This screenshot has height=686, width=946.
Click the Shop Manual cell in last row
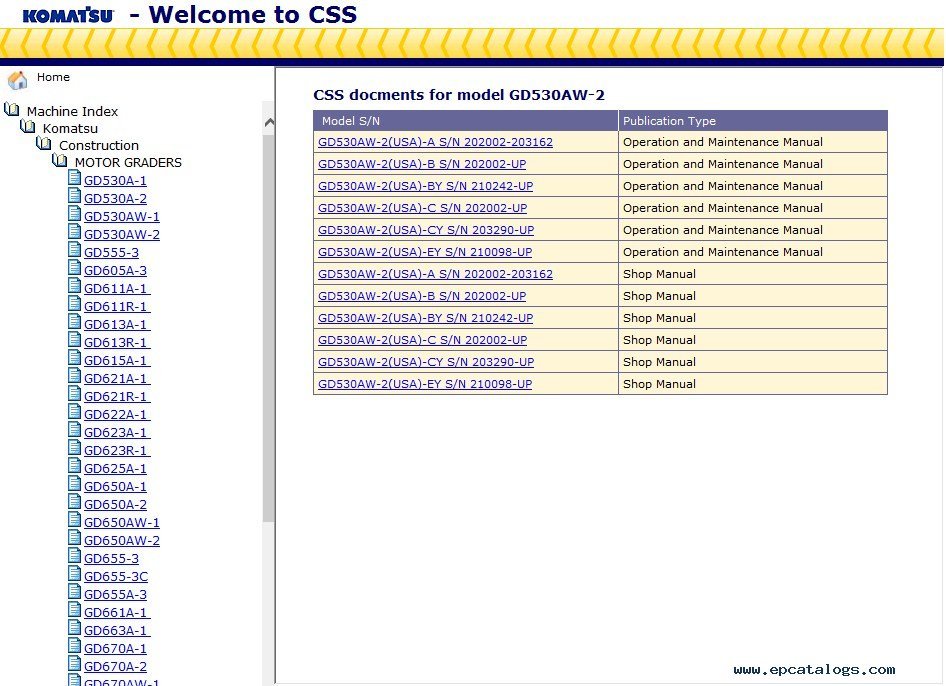pos(753,384)
